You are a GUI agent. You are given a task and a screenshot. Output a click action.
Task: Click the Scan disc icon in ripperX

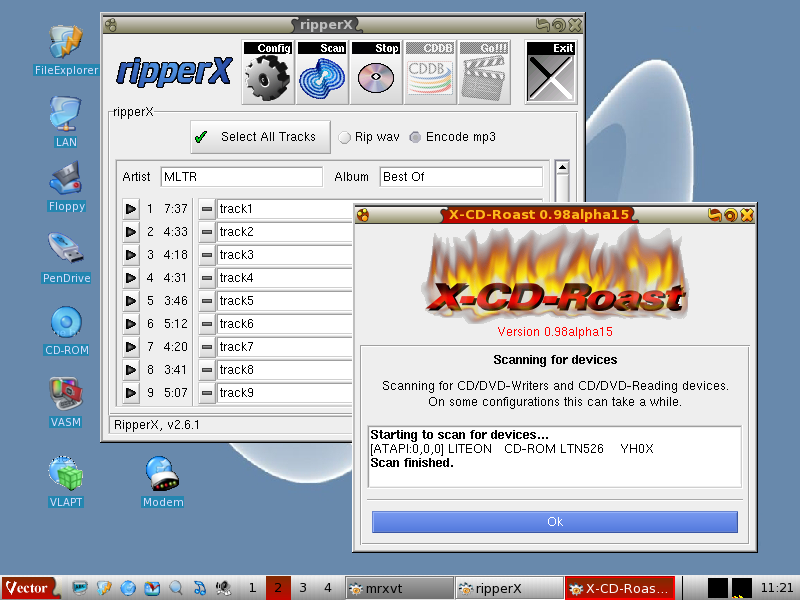coord(321,73)
